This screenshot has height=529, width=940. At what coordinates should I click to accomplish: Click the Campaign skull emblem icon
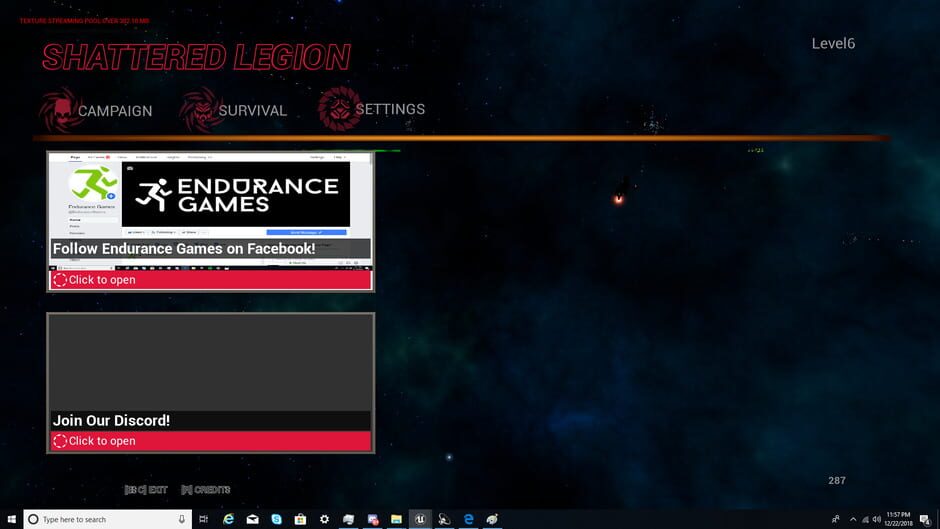pos(60,110)
